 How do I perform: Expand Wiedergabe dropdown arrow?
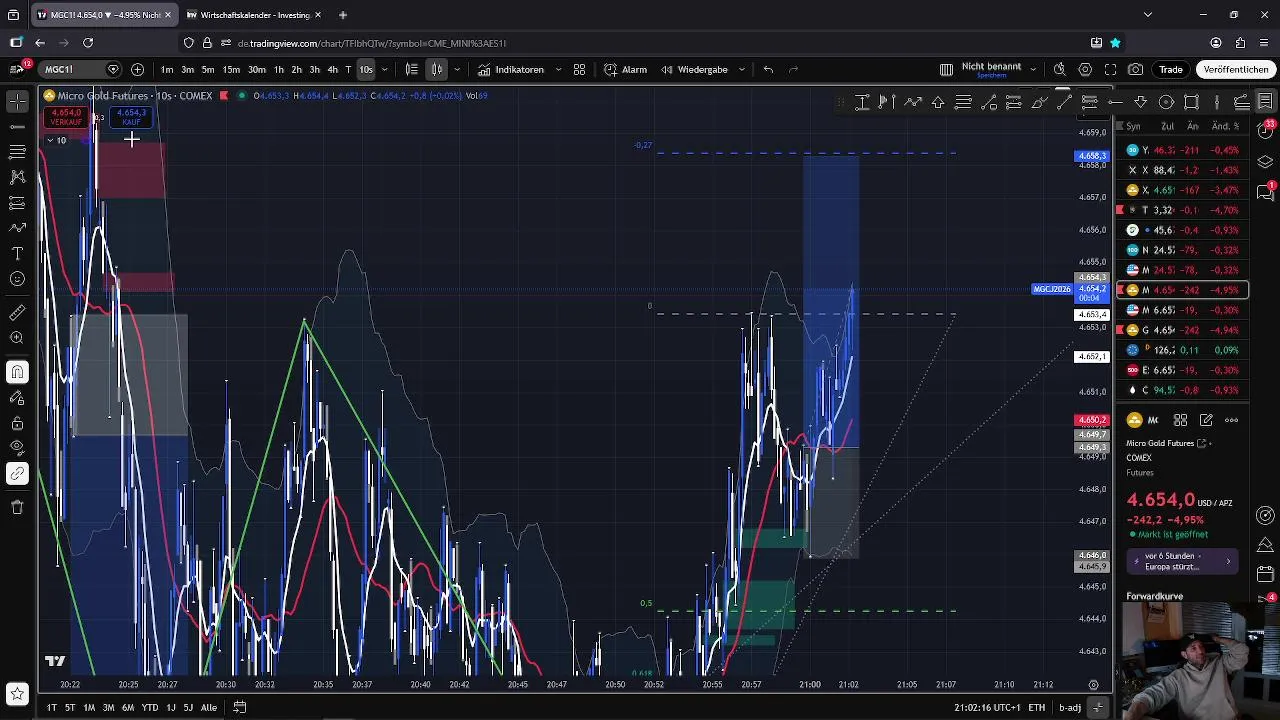click(x=741, y=69)
